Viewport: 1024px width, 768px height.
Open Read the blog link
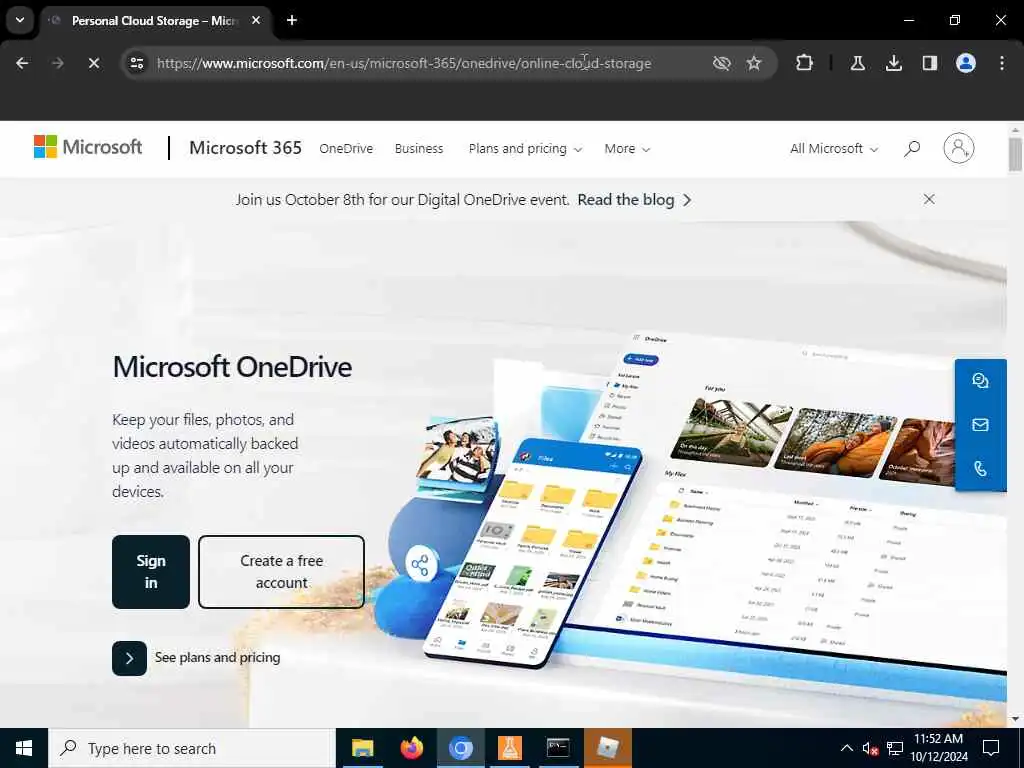point(634,200)
